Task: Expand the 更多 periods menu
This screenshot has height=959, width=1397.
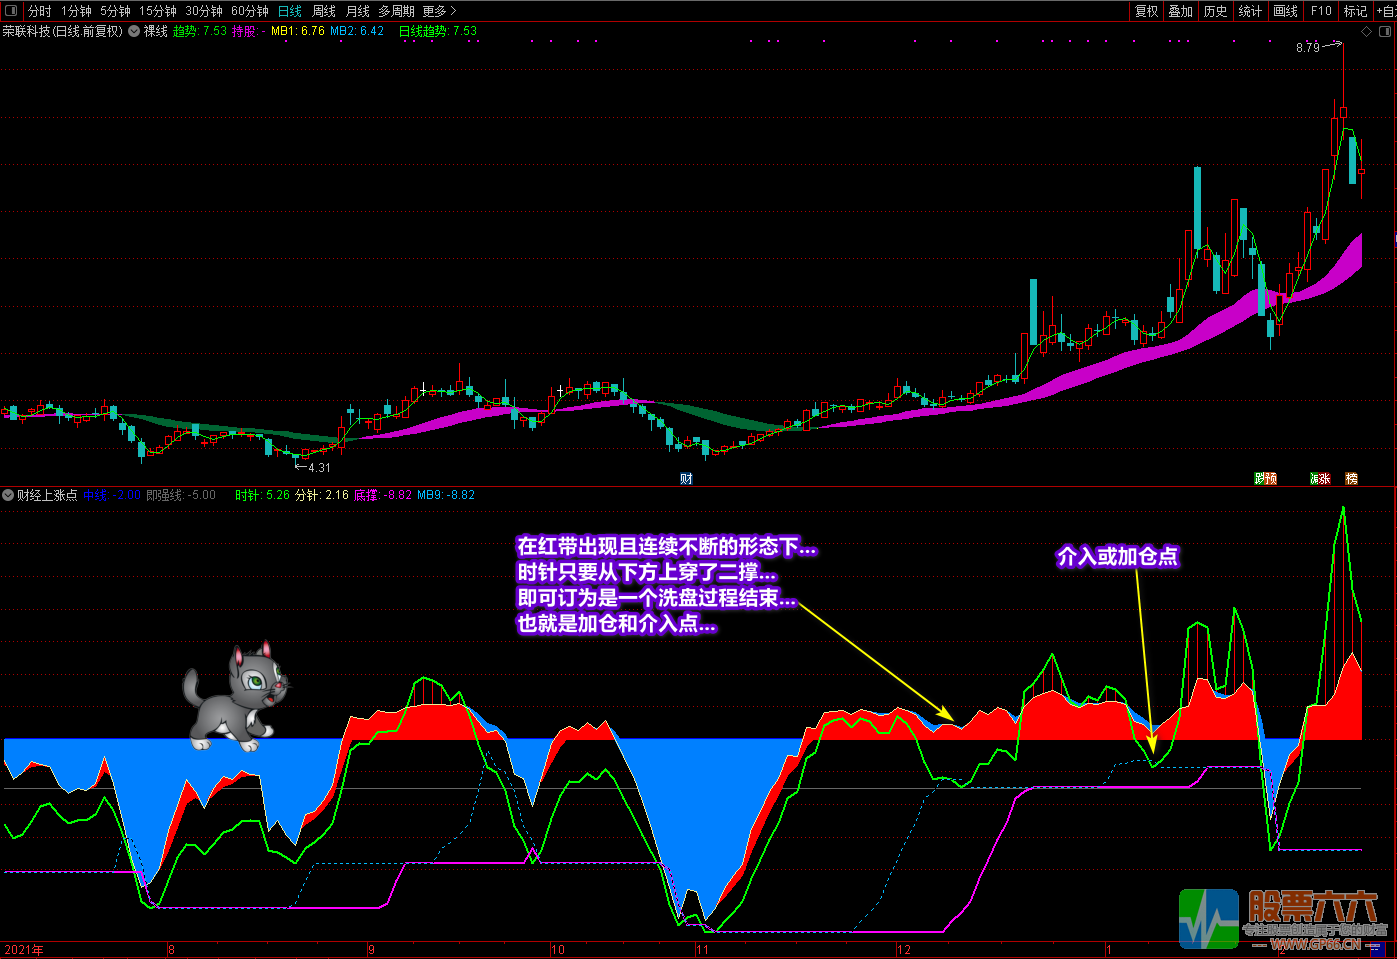Action: tap(439, 11)
